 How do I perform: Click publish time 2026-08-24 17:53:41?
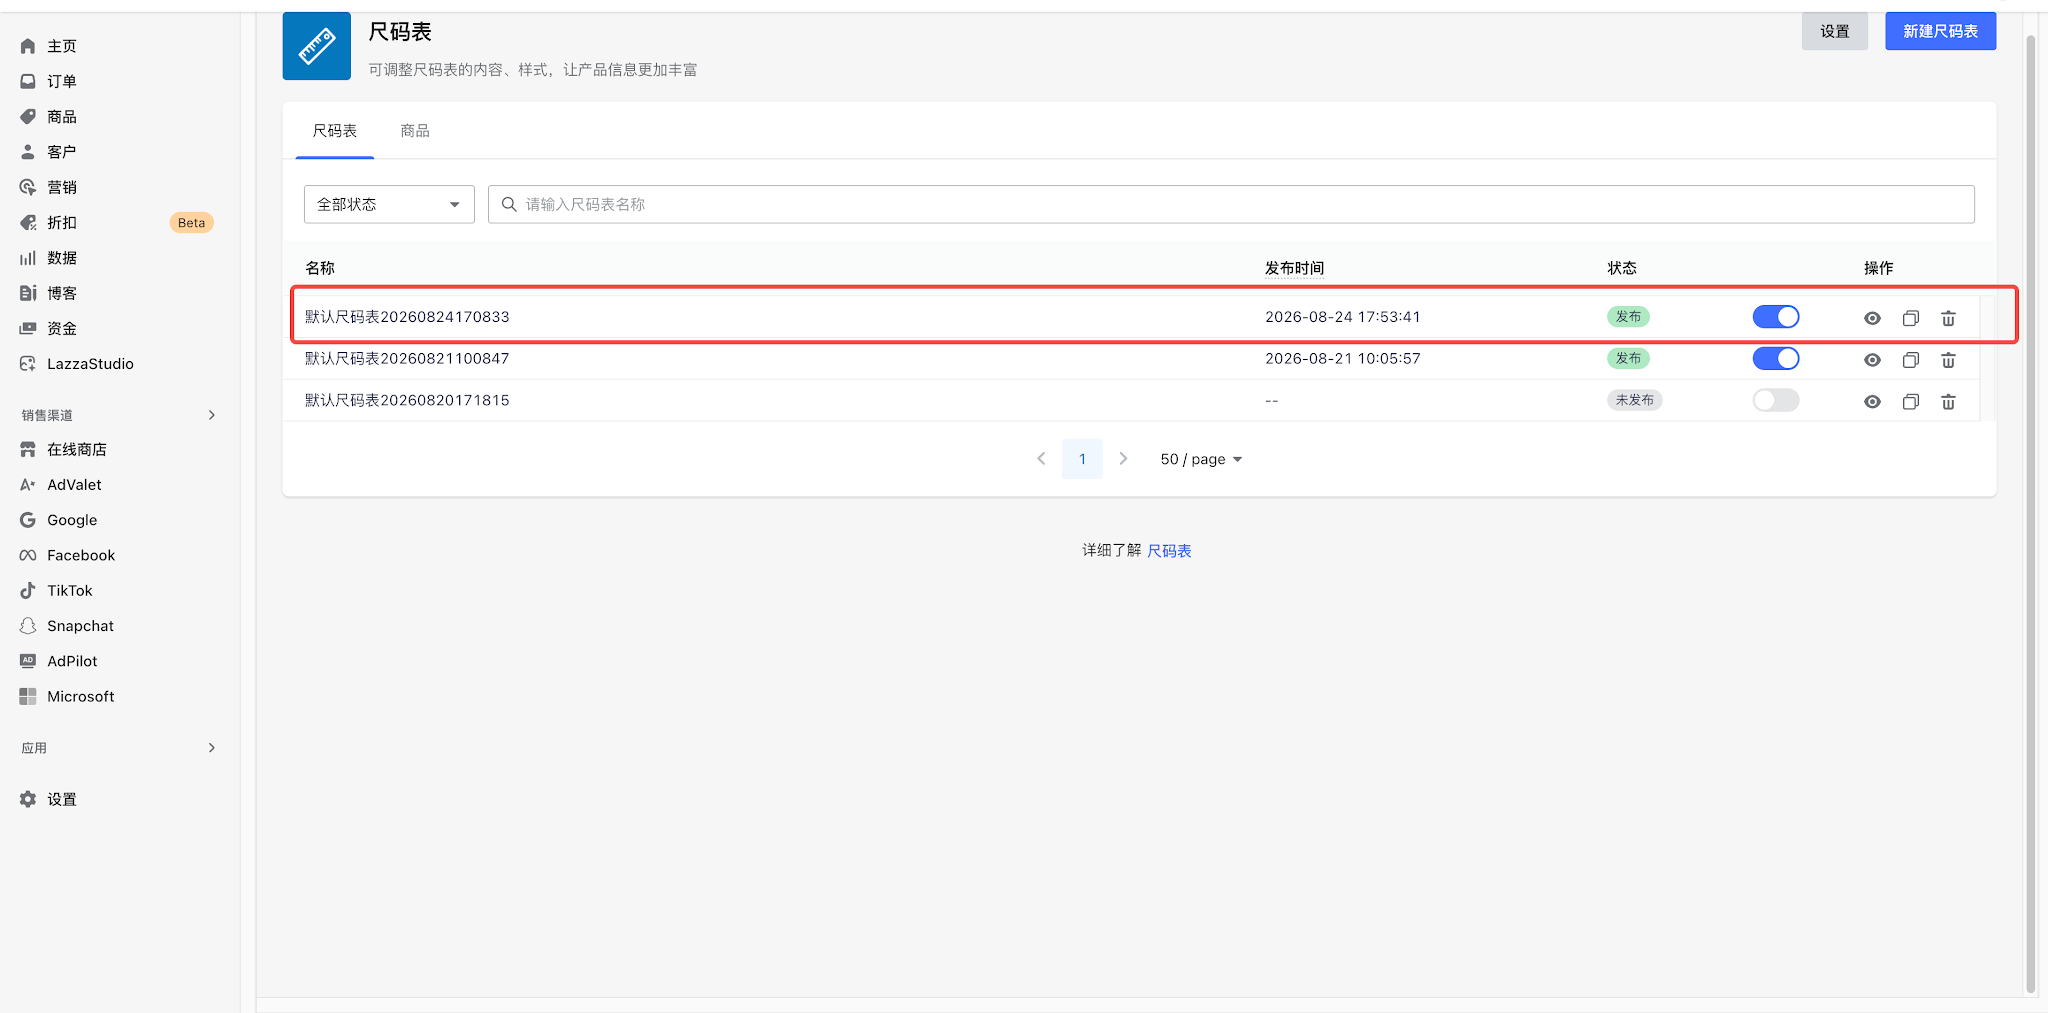click(x=1342, y=317)
